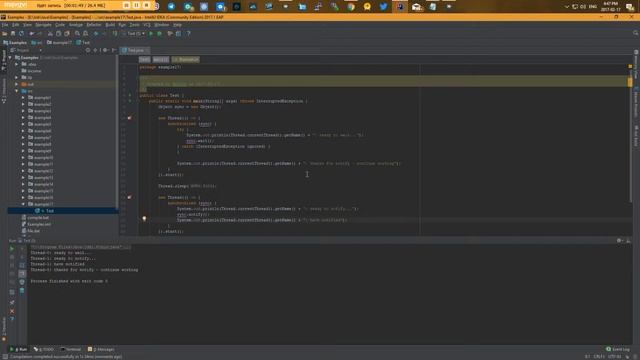Select the Messages tool window tab
640x360 pixels.
pos(101,349)
